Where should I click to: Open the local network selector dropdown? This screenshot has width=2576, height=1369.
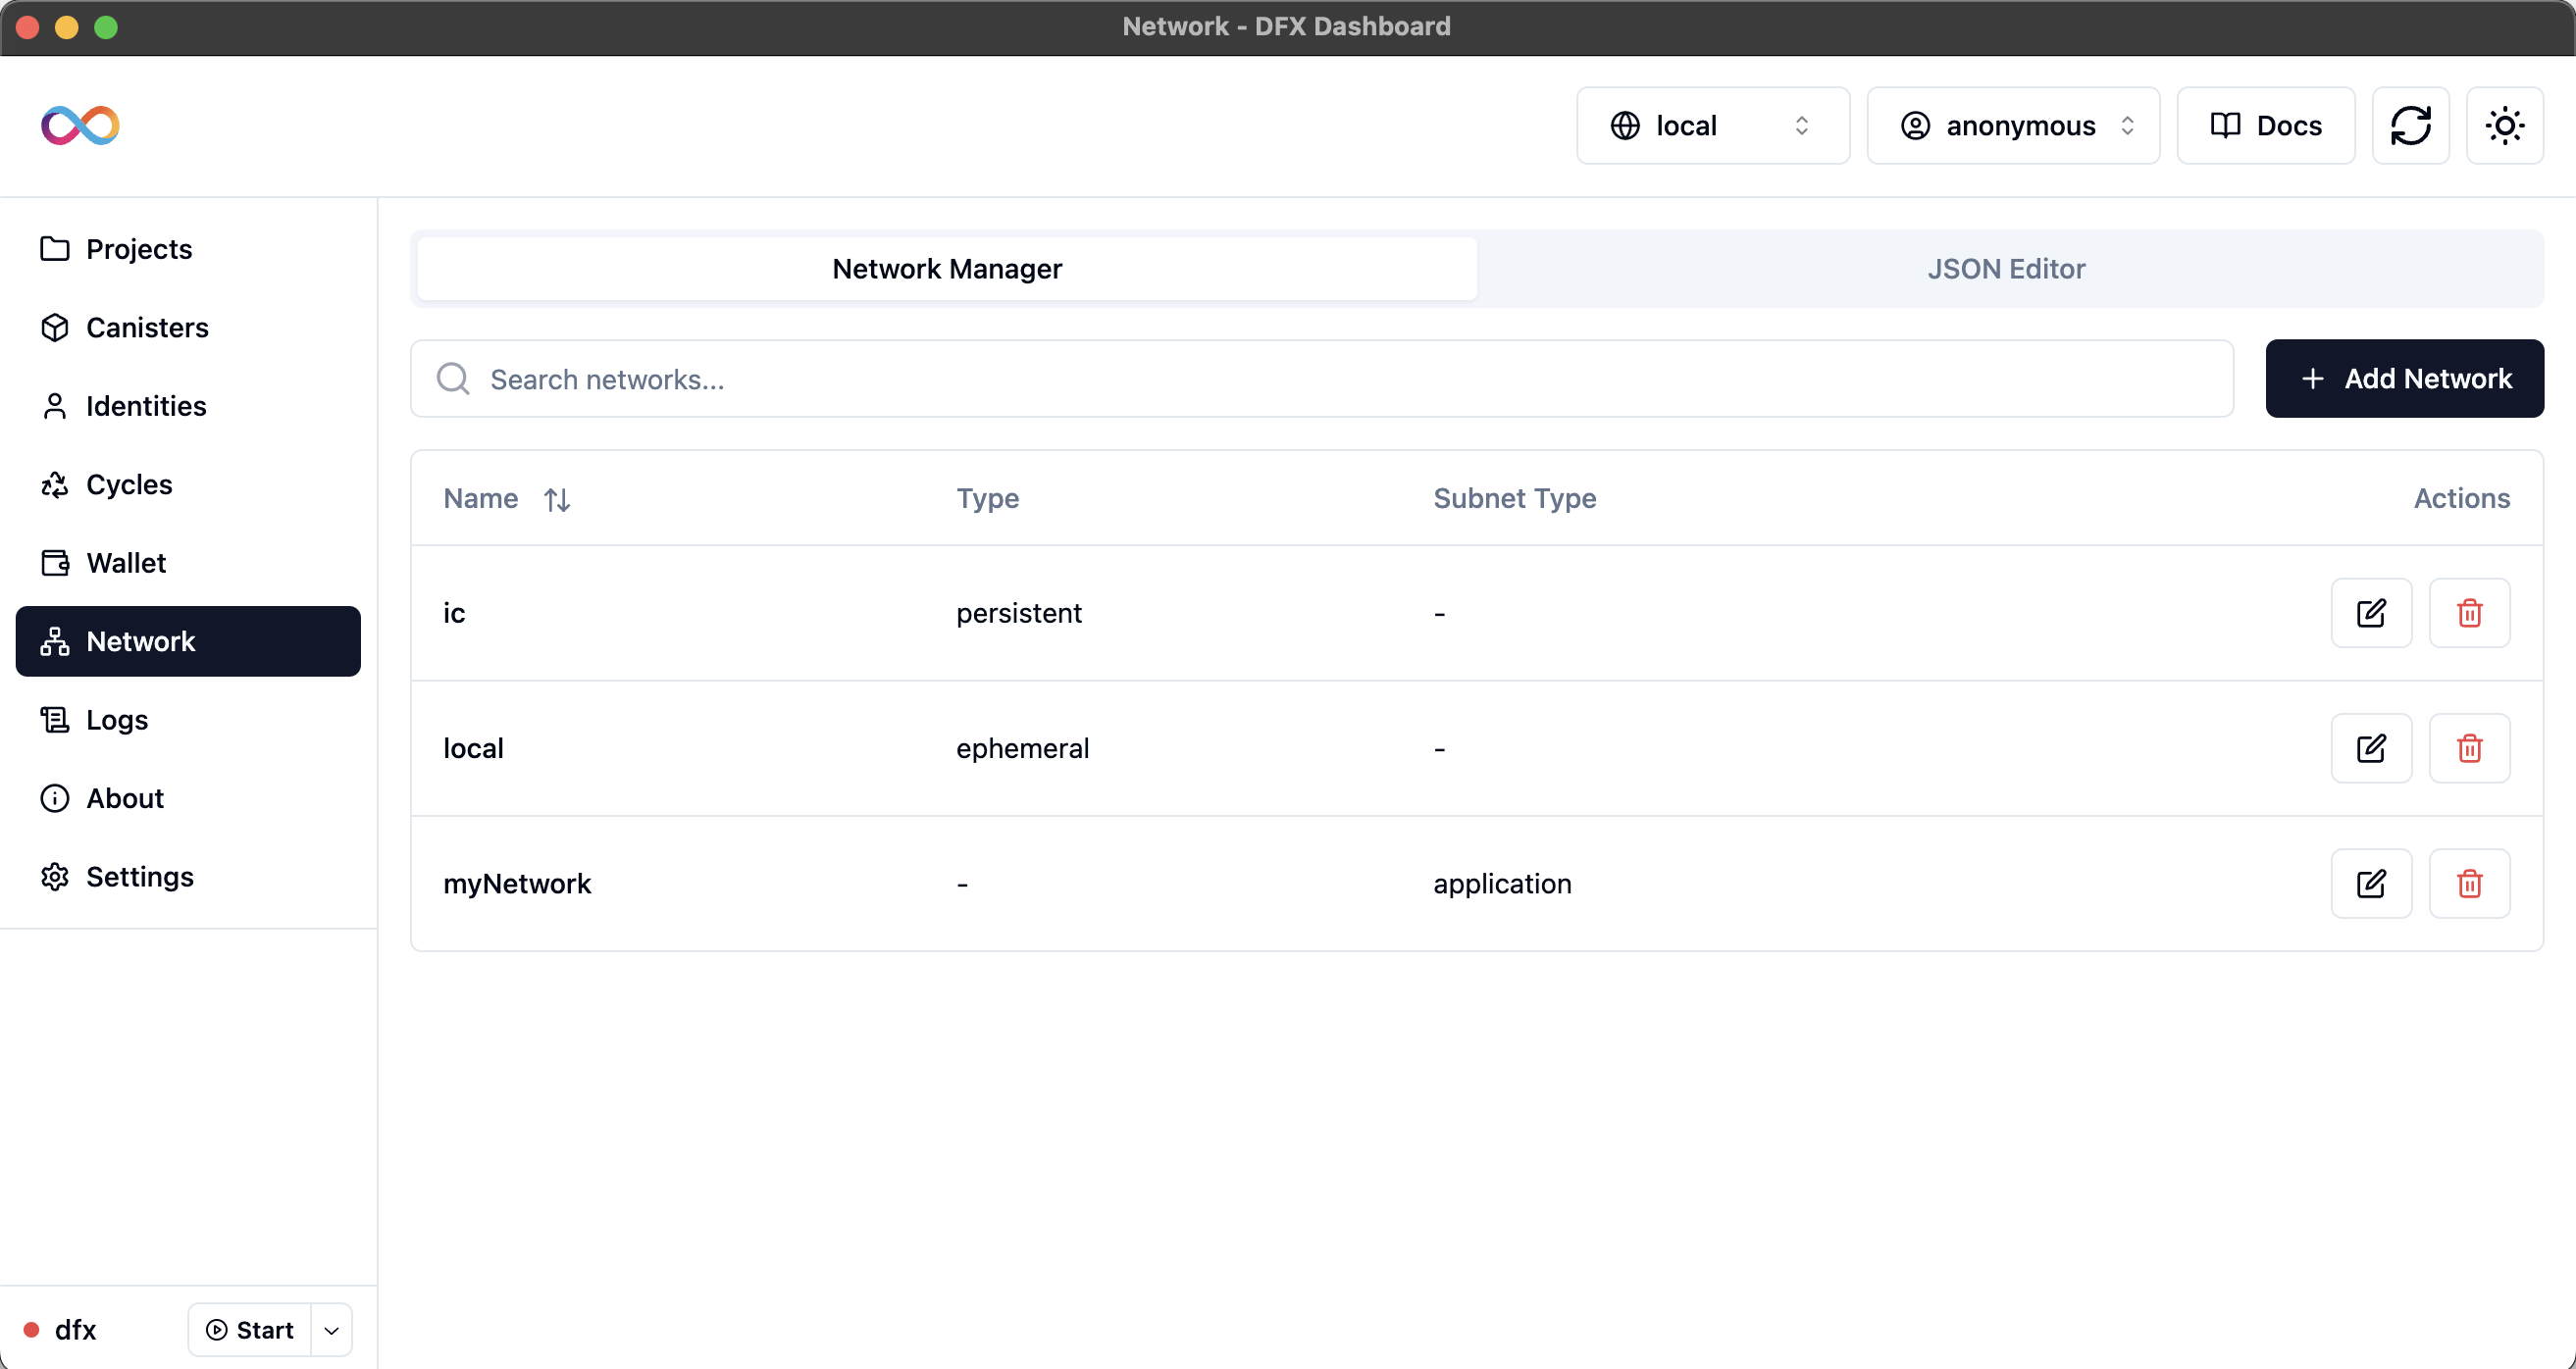(x=1713, y=125)
